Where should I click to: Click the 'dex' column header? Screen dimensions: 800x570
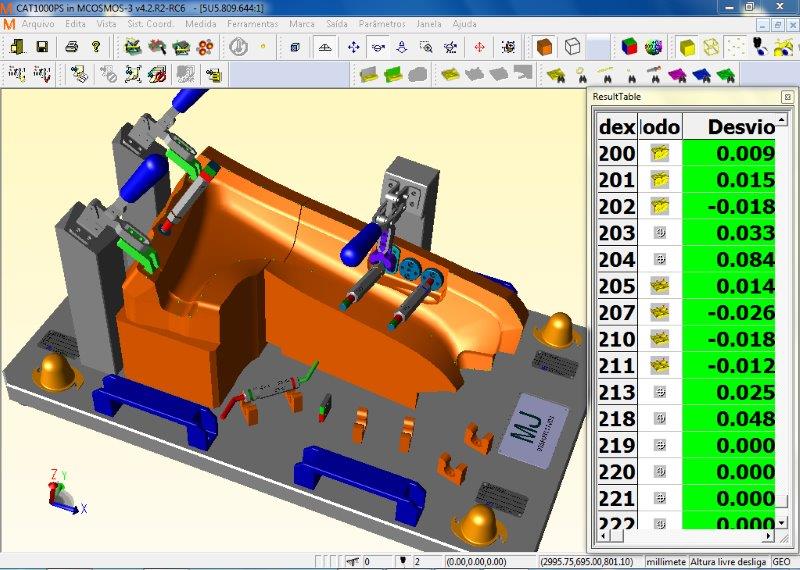(617, 127)
